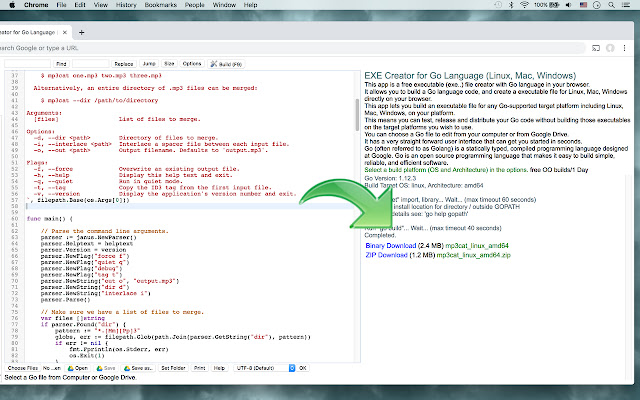Open the History menu

click(126, 5)
